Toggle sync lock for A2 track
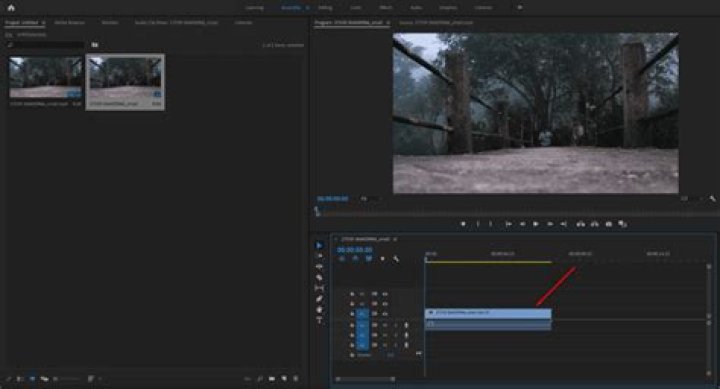The image size is (720, 389). pos(375,335)
